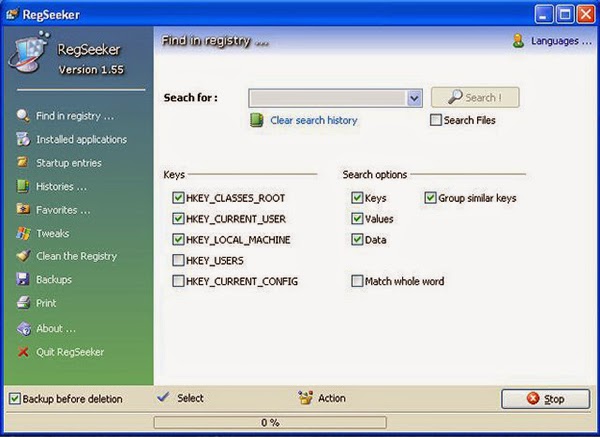Toggle the Keys search option checkbox
Screen dimensions: 600x437
click(357, 198)
